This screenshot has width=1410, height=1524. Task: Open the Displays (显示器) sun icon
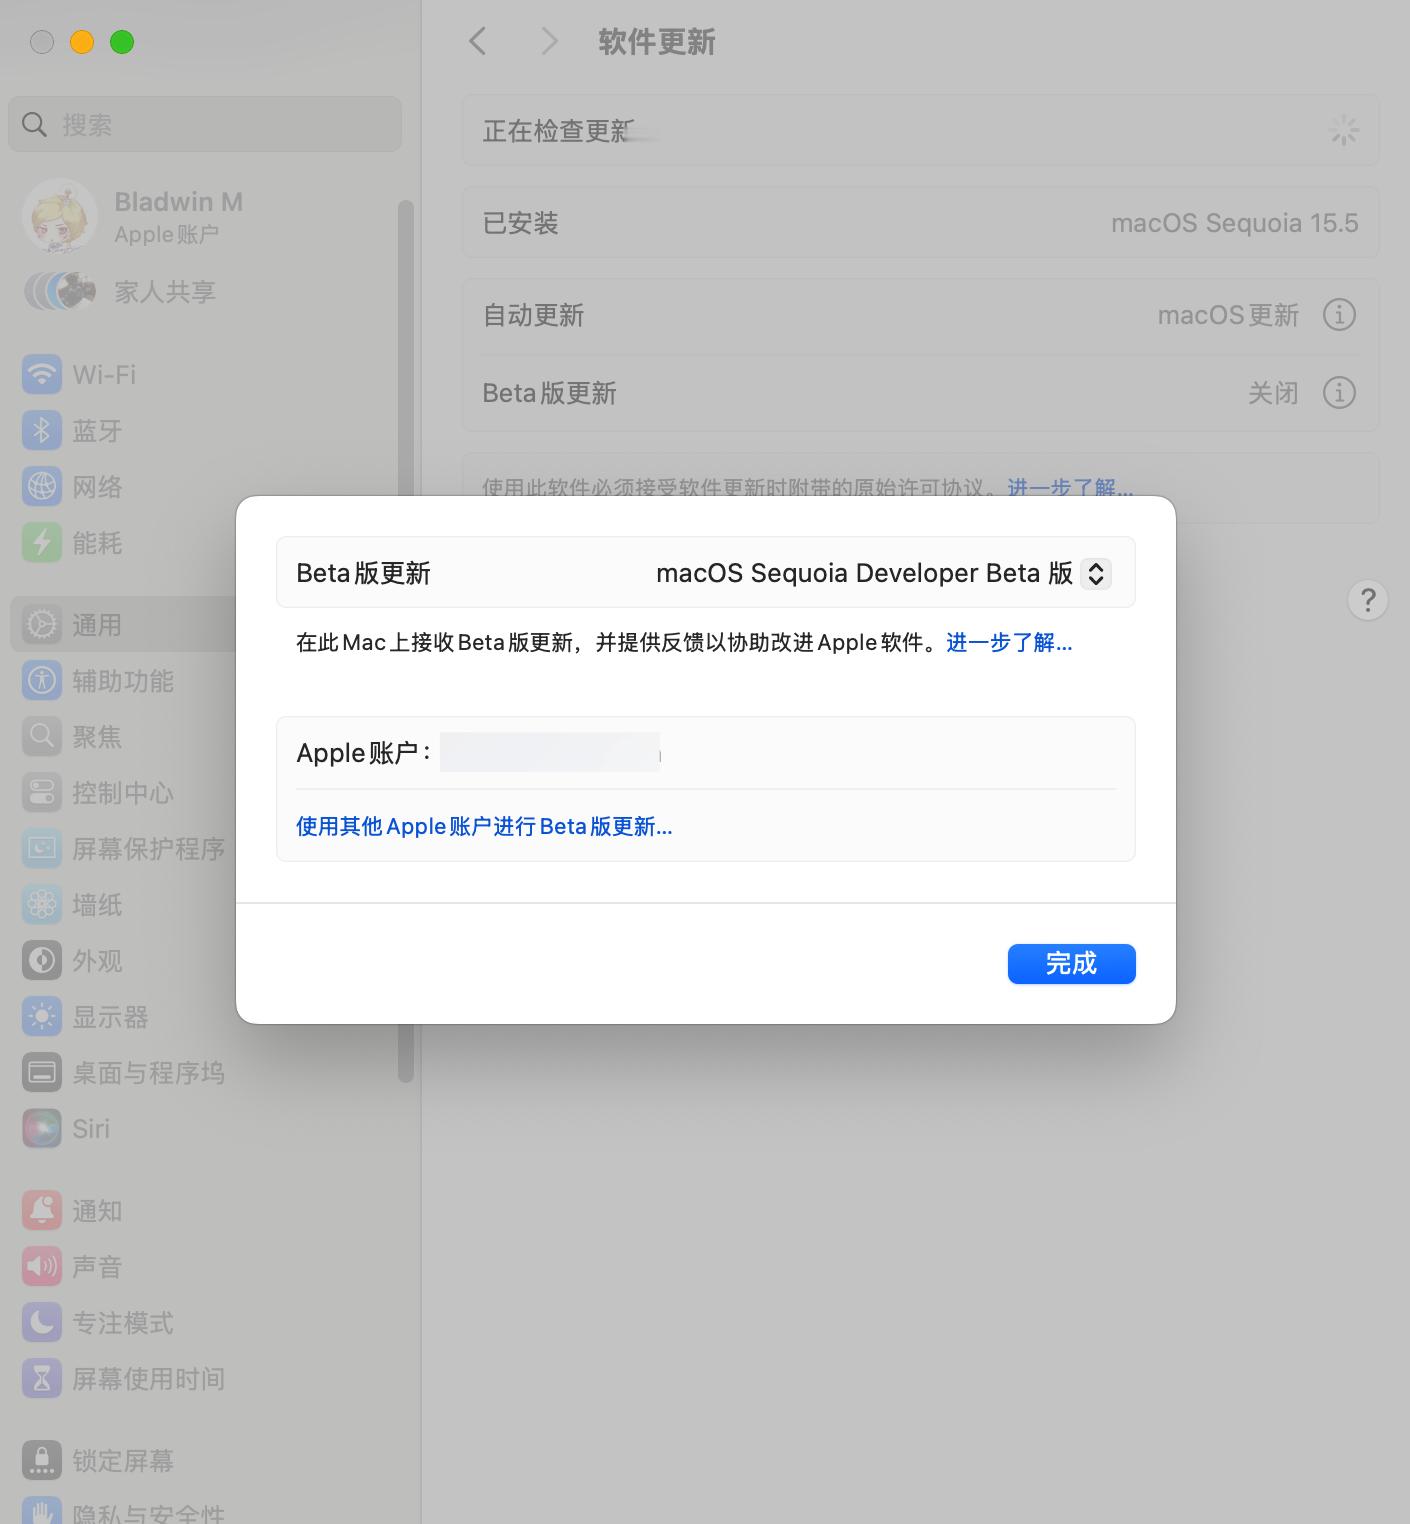click(x=41, y=1017)
